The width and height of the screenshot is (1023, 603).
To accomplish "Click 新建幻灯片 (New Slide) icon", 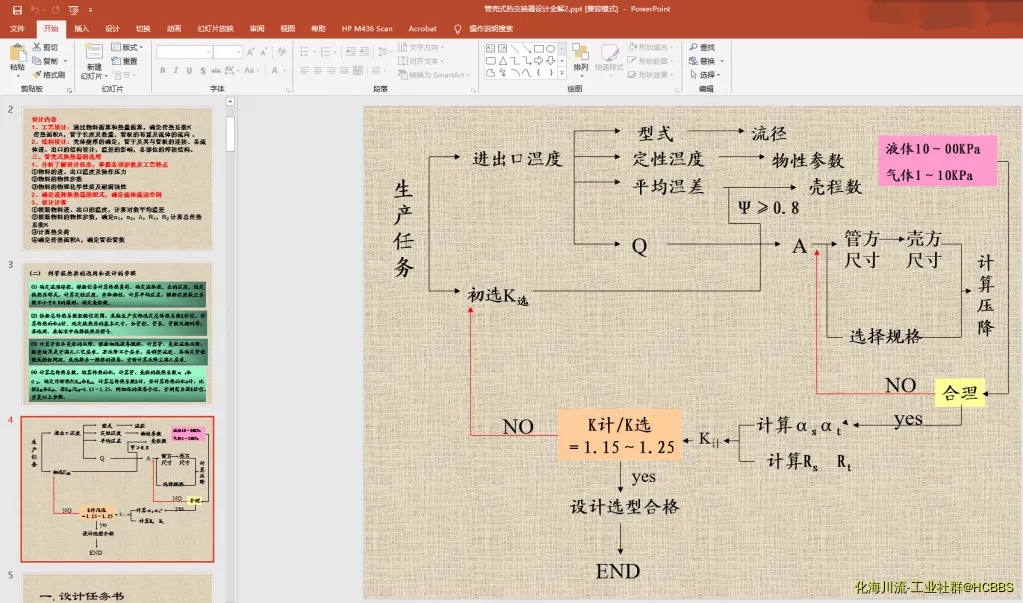I will point(94,52).
